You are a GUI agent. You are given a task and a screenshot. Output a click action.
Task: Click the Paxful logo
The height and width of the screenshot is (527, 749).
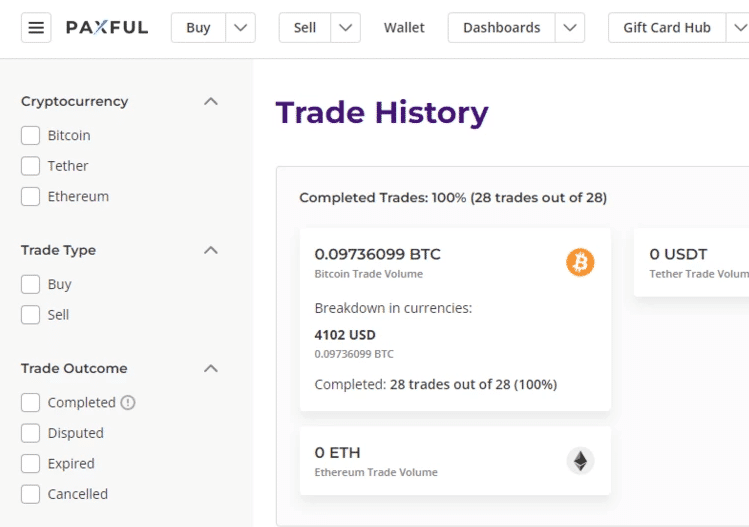(107, 28)
